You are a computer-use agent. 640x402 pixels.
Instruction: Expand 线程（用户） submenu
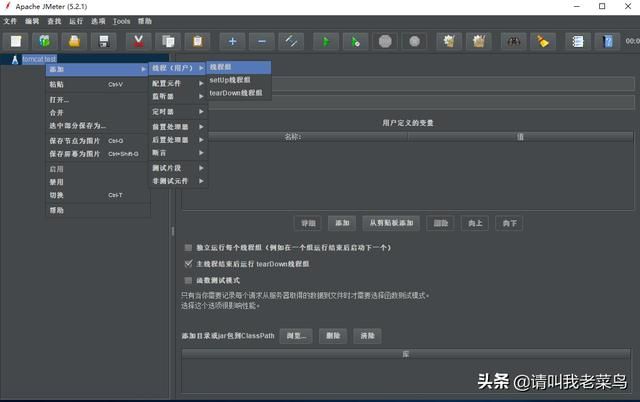click(178, 68)
